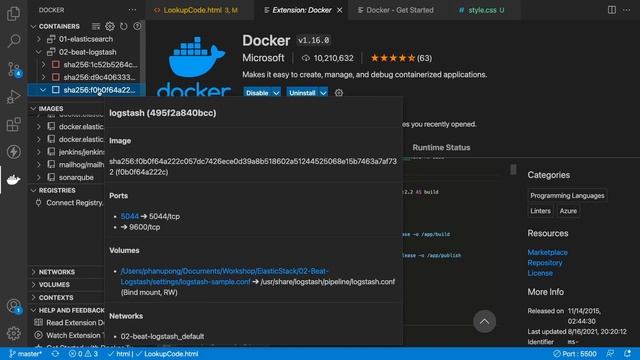Screen dimensions: 640x360
Task: Click the split editor icon
Action: pos(611,10)
